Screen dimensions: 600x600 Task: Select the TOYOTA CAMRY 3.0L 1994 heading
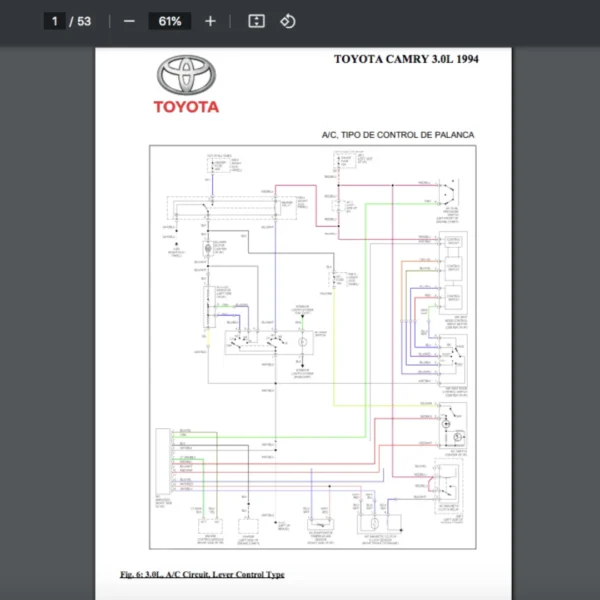pos(406,59)
